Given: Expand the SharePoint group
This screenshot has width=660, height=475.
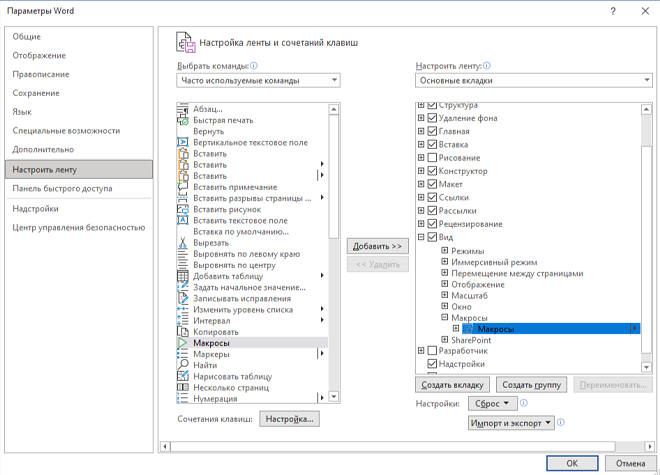Looking at the screenshot, I should [444, 339].
